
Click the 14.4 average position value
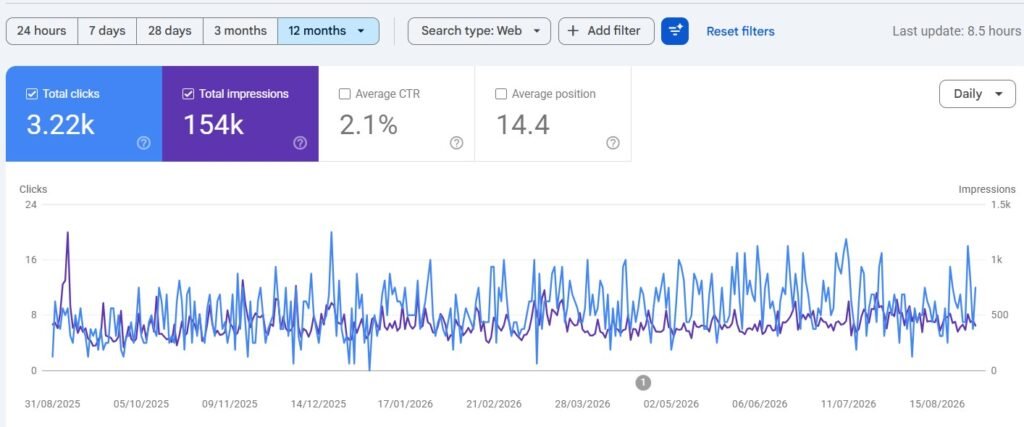click(523, 124)
